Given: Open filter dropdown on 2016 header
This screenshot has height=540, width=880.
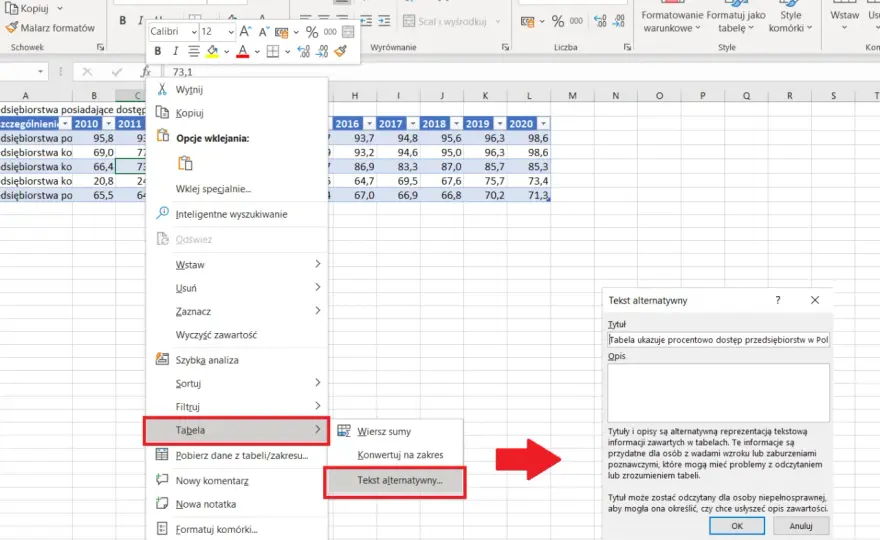Looking at the screenshot, I should pos(369,123).
